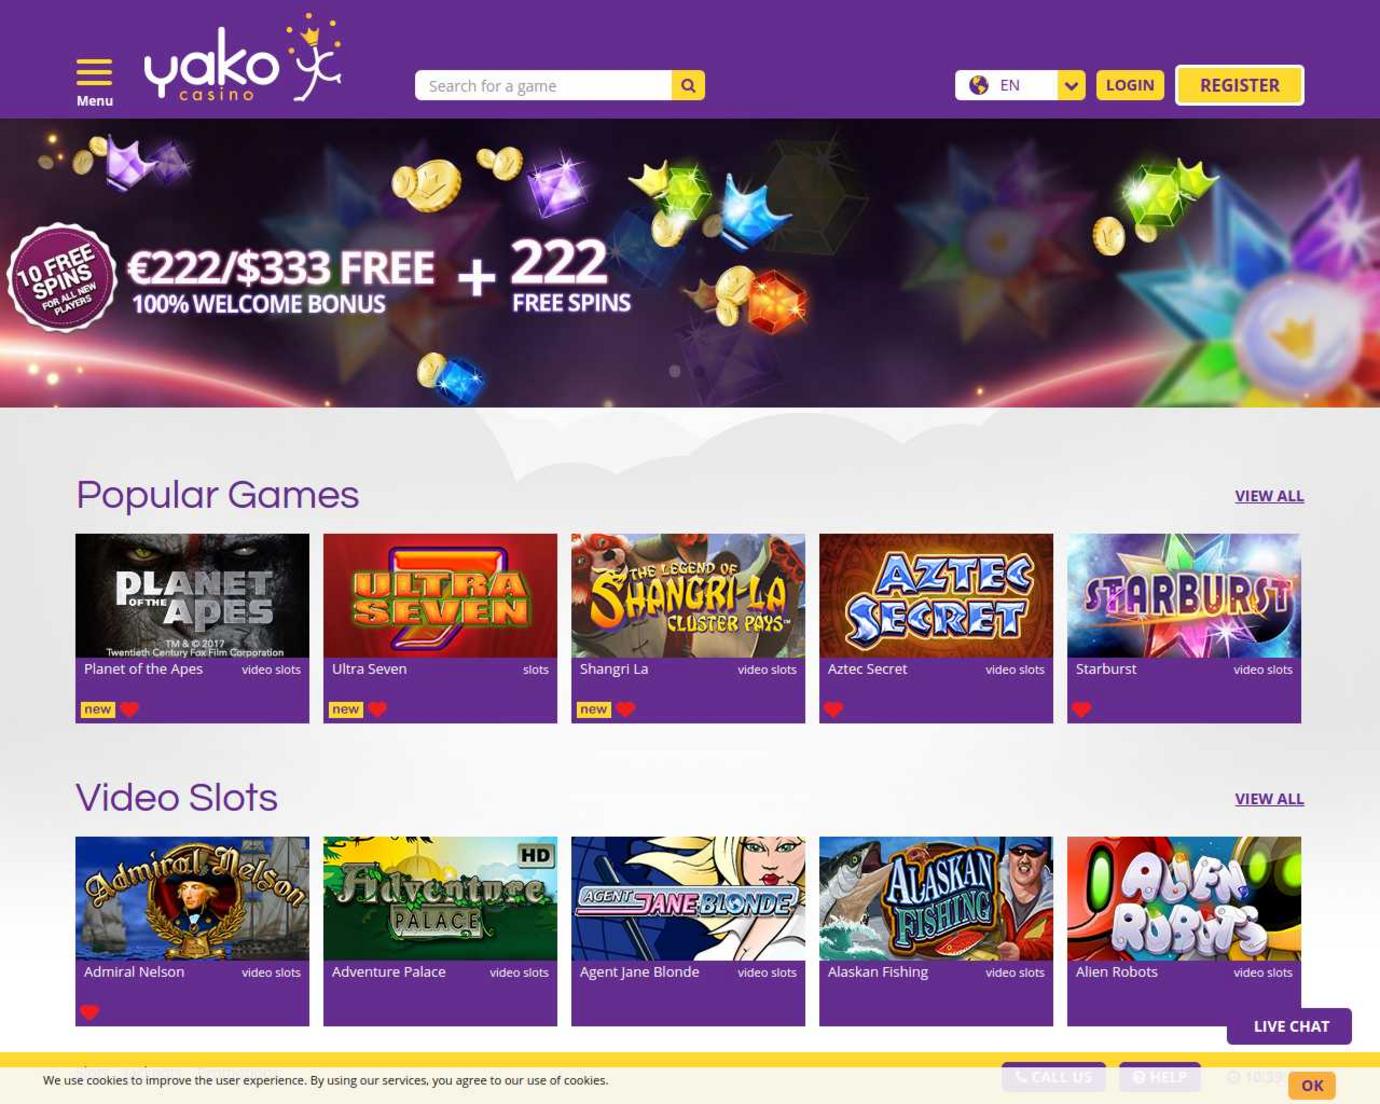Expand the EN language dropdown arrow
This screenshot has height=1104, width=1380.
pyautogui.click(x=1071, y=86)
